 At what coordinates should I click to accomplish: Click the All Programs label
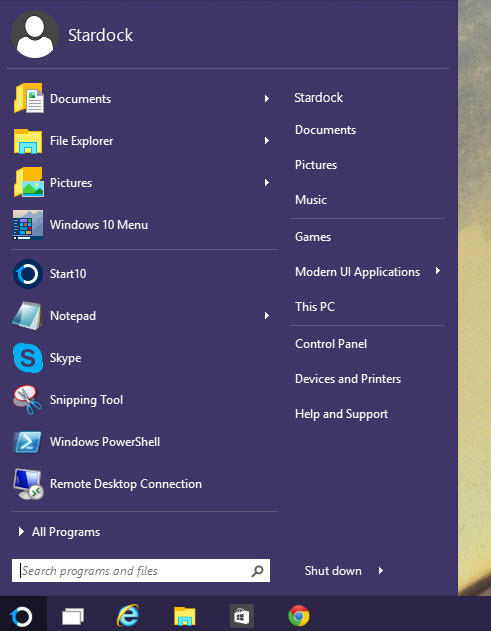click(66, 532)
